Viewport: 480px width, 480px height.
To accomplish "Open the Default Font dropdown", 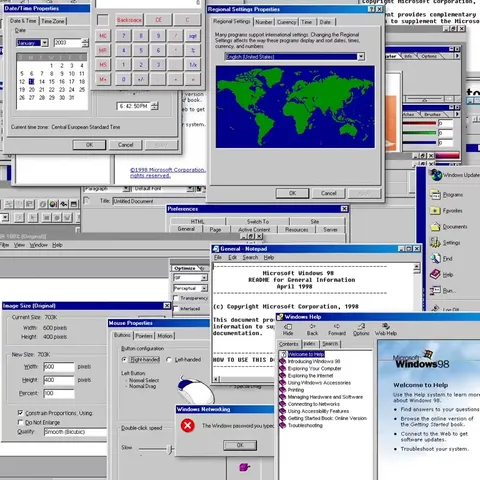I will coord(190,189).
